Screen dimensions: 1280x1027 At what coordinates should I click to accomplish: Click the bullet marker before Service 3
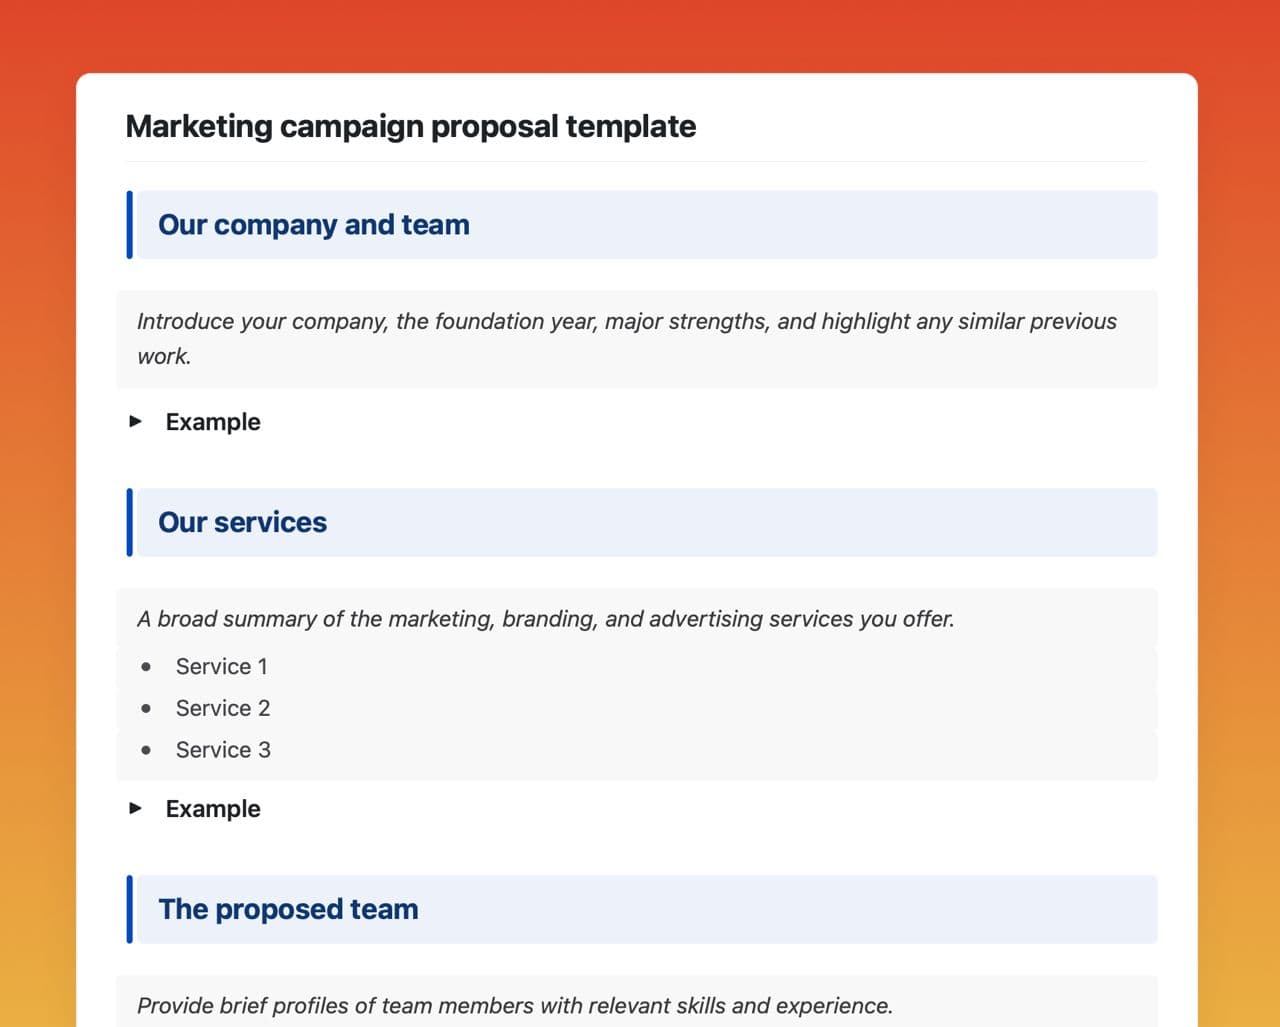coord(147,750)
